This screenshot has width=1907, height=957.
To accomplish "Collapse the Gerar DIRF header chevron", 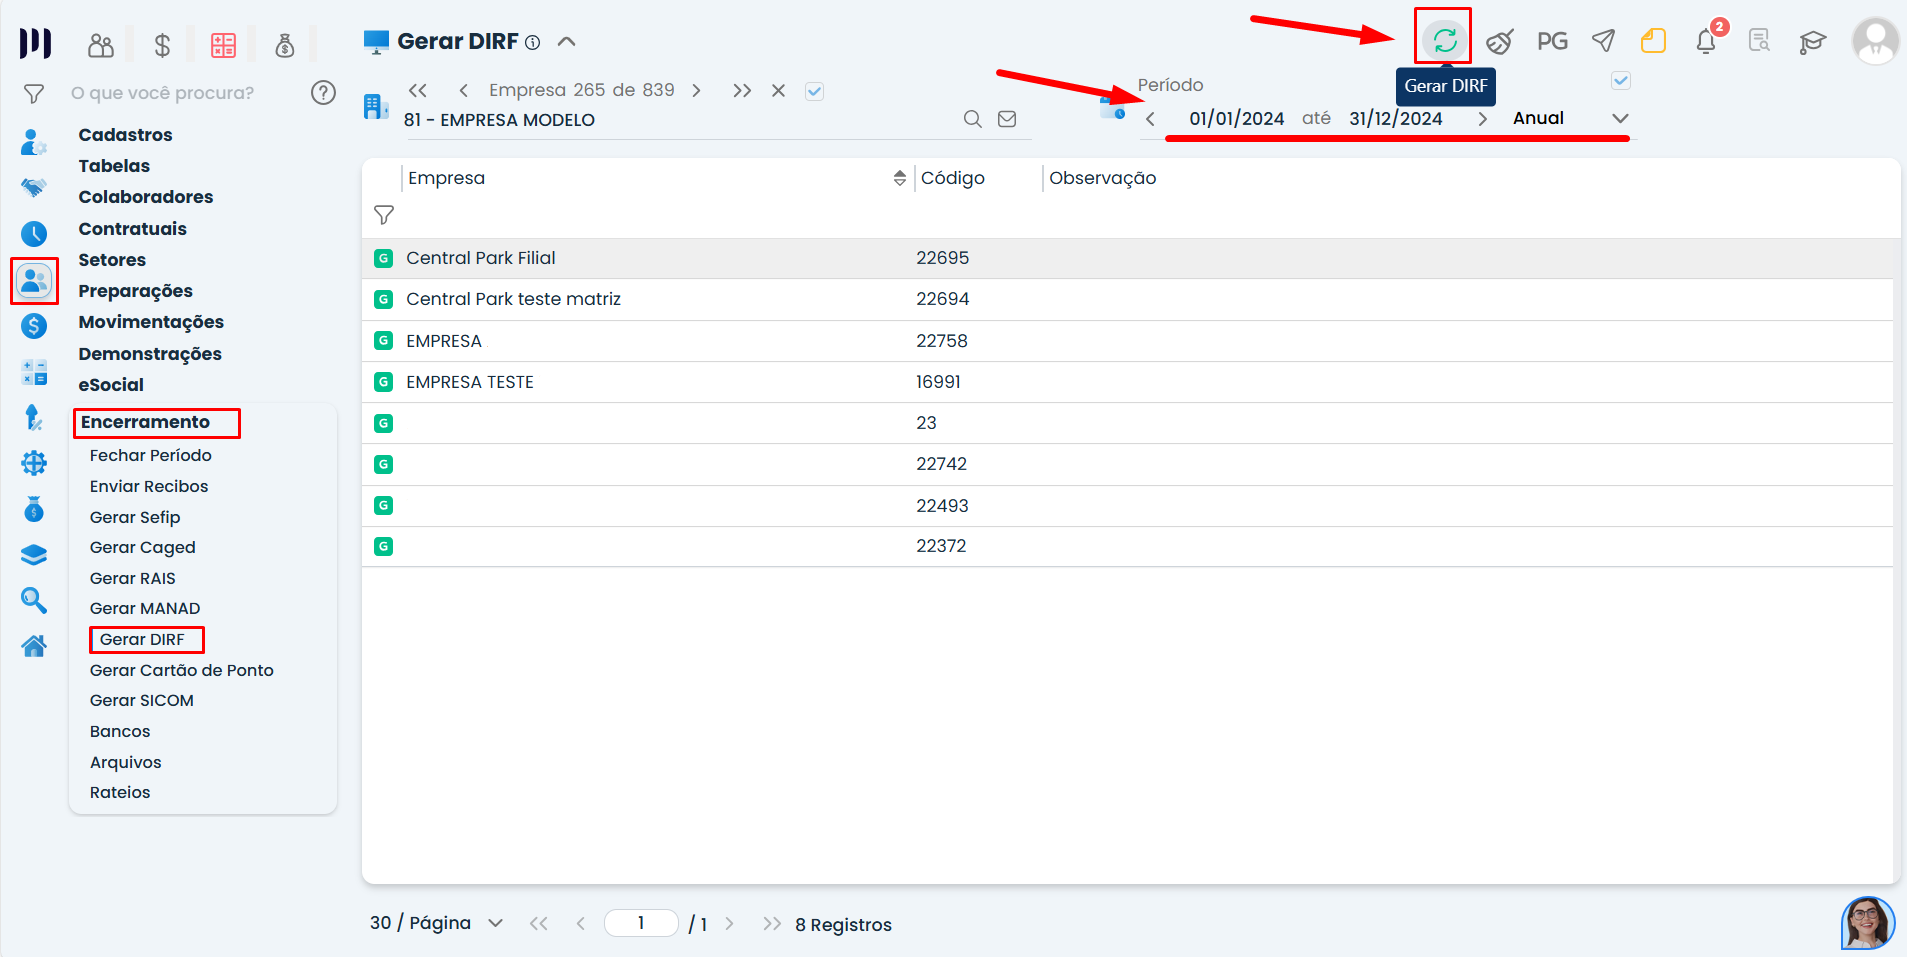I will pos(566,42).
